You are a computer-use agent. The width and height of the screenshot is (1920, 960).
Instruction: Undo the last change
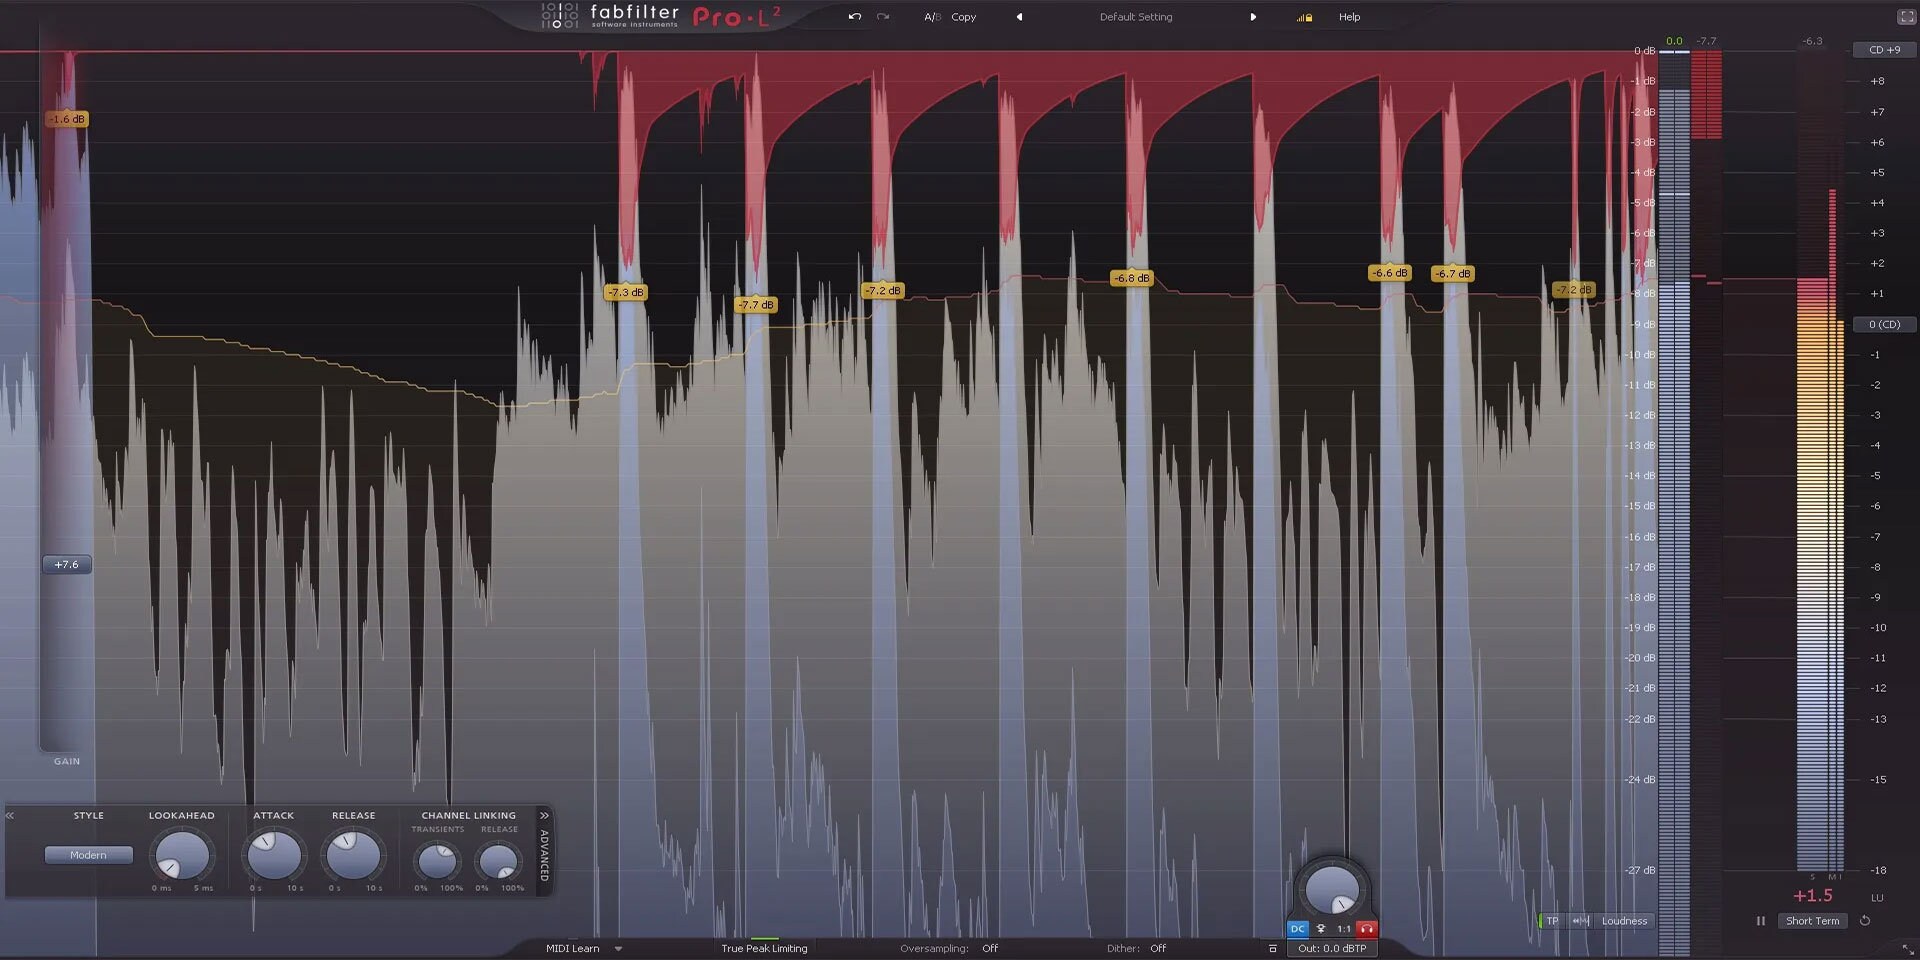pos(855,17)
